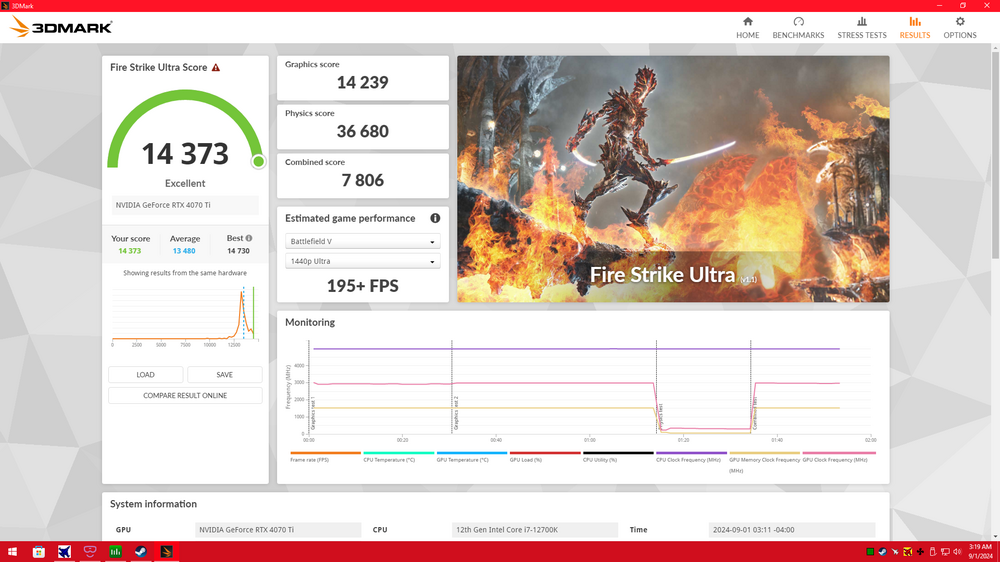The width and height of the screenshot is (1000, 562).
Task: Toggle Frame rate (FPS) legend
Action: [x=325, y=456]
